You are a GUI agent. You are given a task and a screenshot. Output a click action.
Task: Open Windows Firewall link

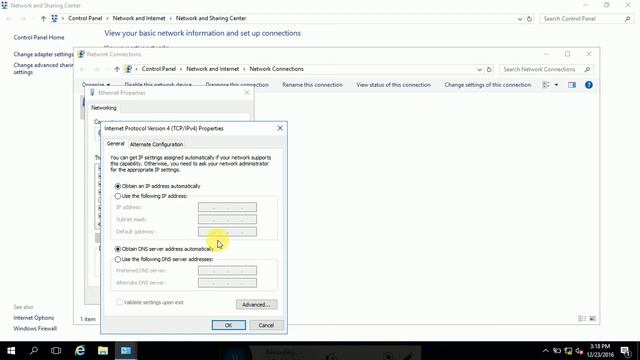tap(35, 329)
